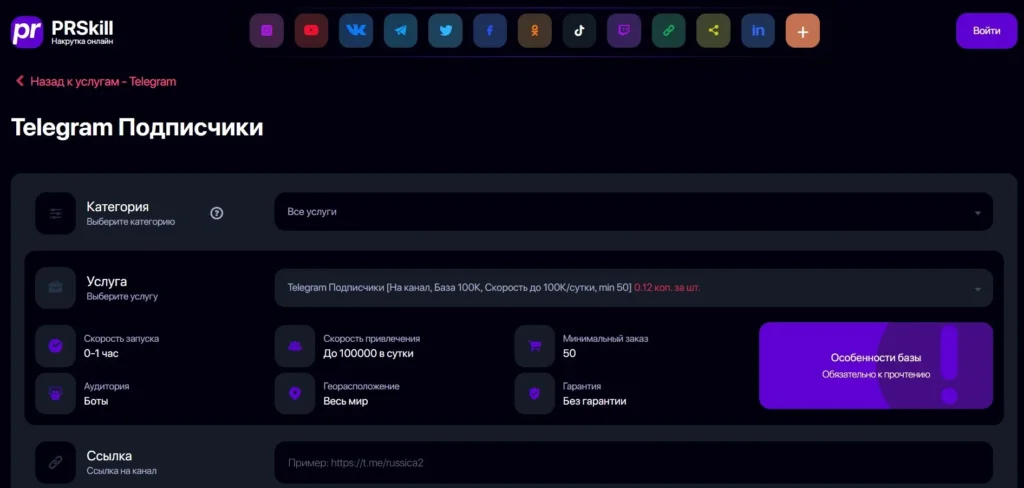Viewport: 1024px width, 488px height.
Task: Open the Twitter services icon
Action: (445, 31)
